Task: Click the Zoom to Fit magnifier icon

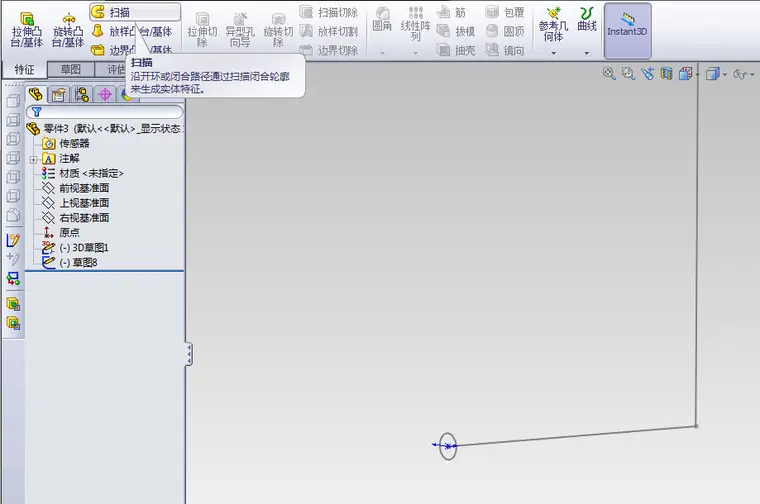Action: pos(609,74)
